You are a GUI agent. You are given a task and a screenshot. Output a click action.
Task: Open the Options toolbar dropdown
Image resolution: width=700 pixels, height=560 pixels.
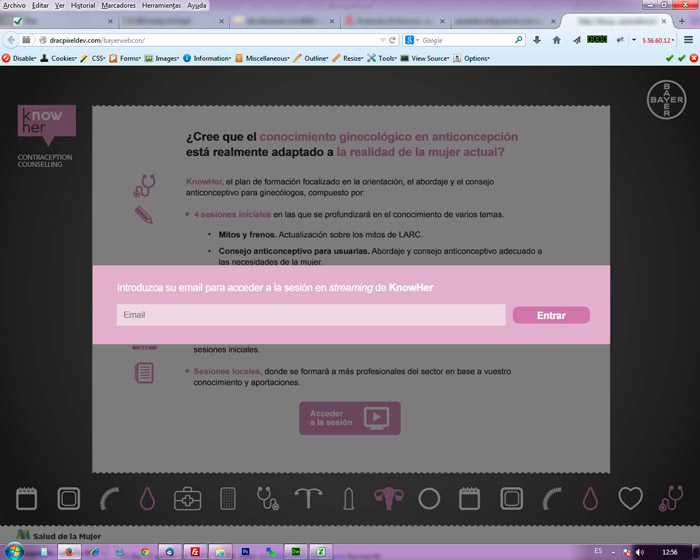(x=471, y=58)
